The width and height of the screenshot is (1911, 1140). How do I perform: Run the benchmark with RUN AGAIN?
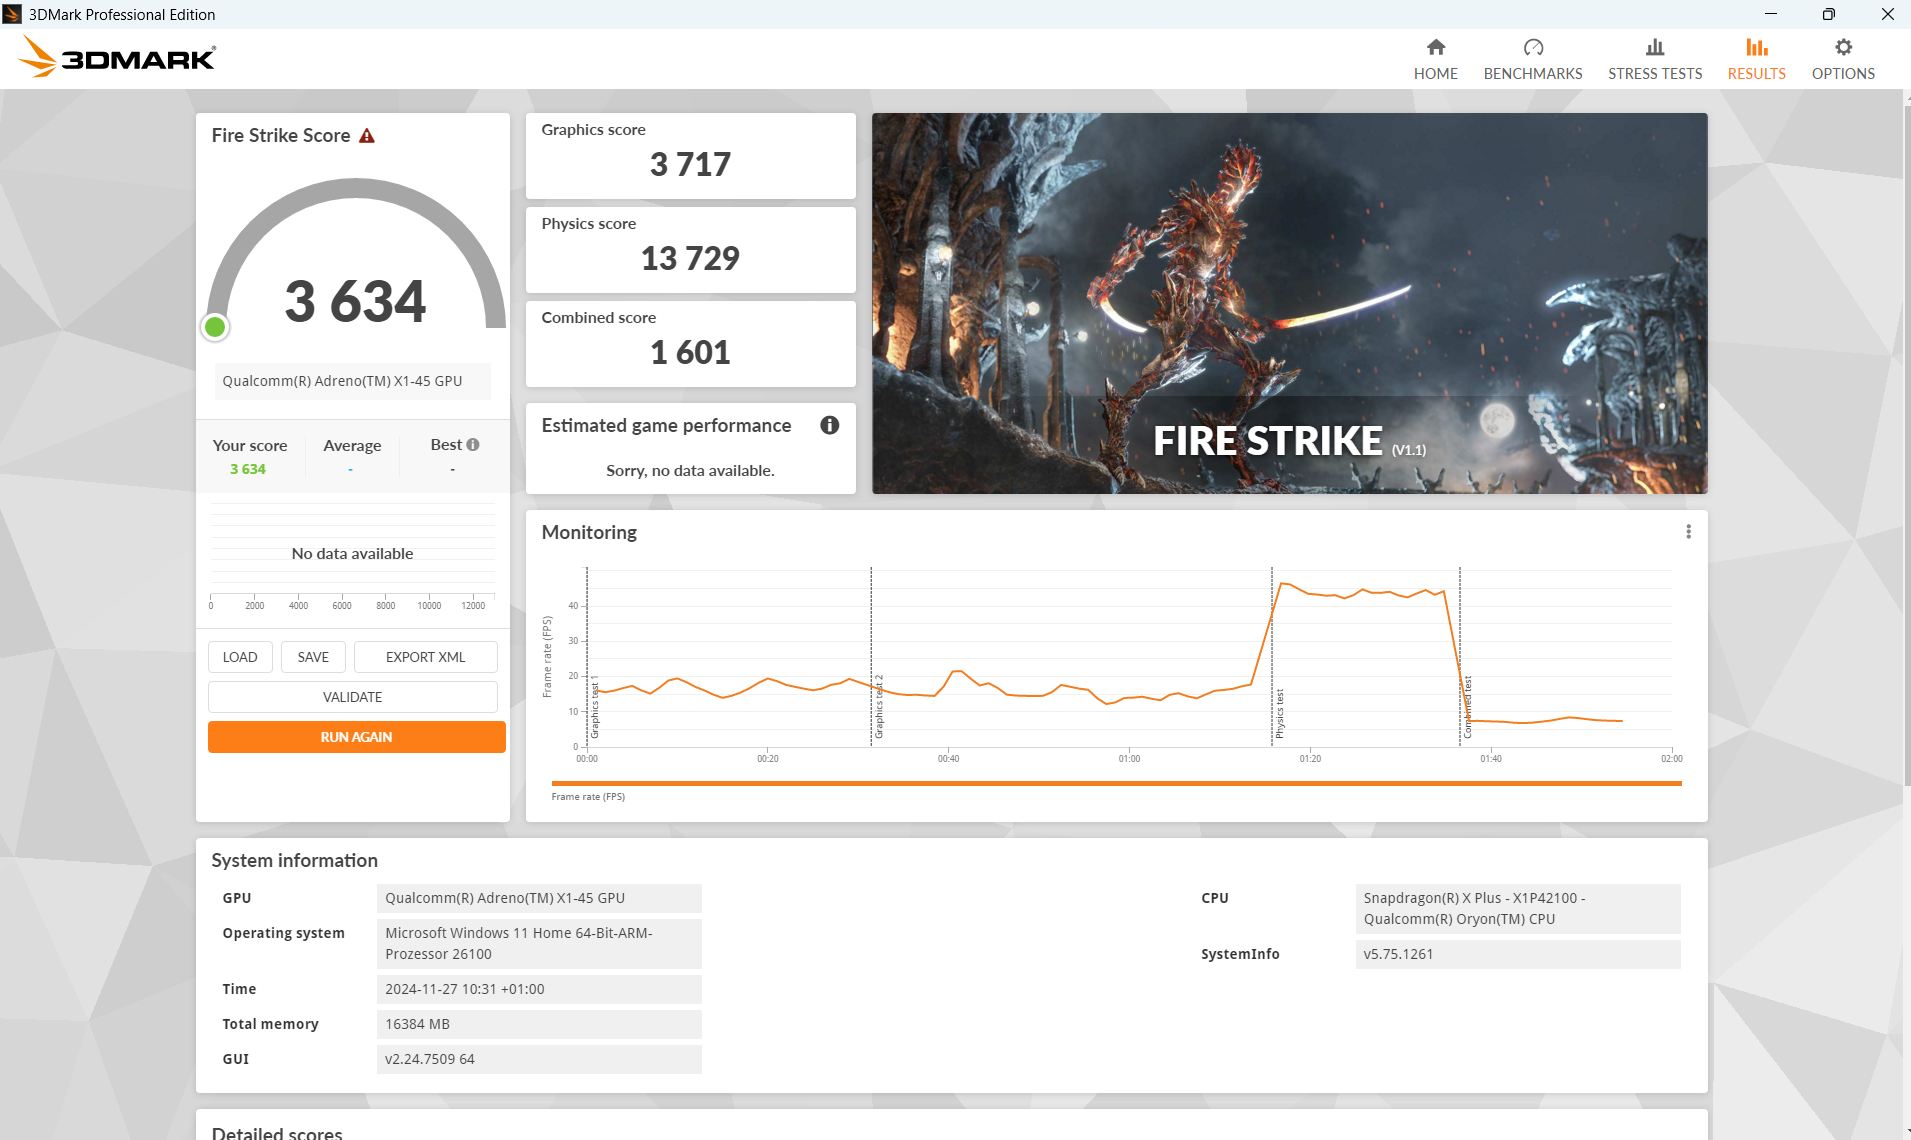(356, 737)
